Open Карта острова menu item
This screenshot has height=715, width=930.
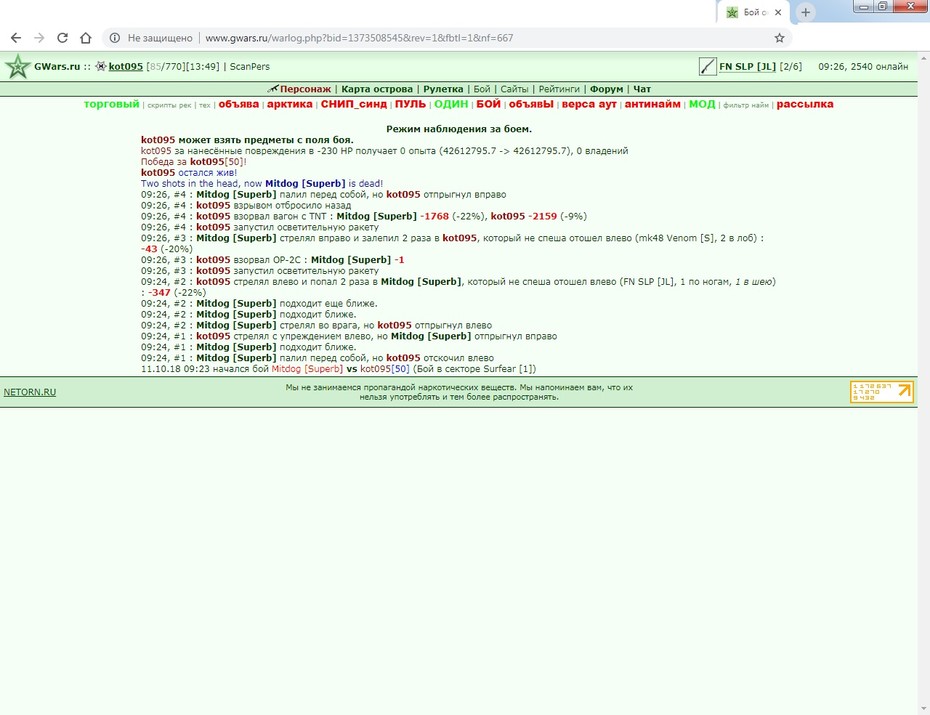pos(377,89)
